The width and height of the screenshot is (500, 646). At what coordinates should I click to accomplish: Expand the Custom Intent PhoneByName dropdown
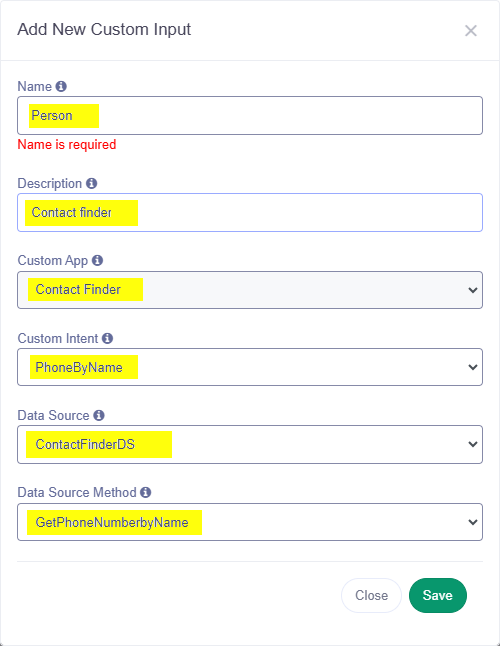pos(250,367)
